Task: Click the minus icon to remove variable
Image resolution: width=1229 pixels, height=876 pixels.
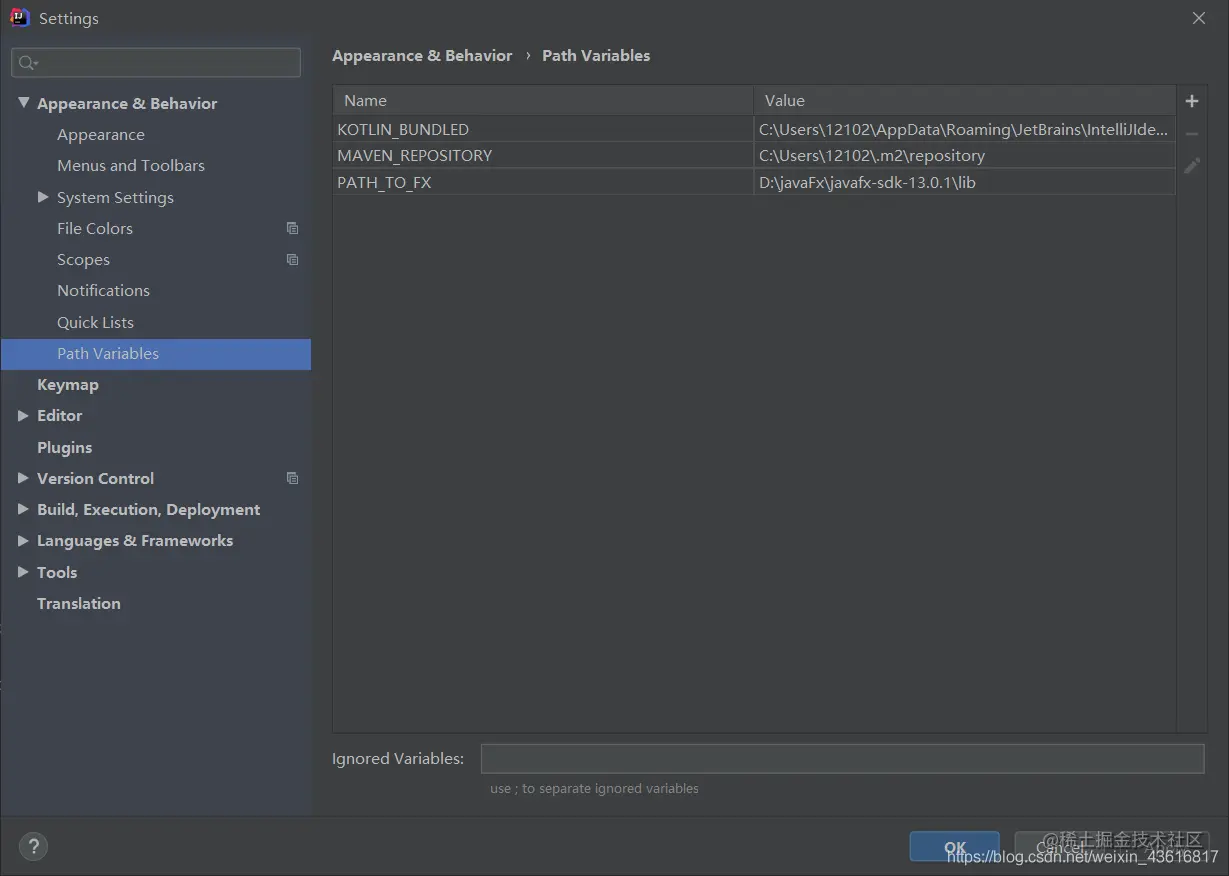Action: pyautogui.click(x=1191, y=134)
